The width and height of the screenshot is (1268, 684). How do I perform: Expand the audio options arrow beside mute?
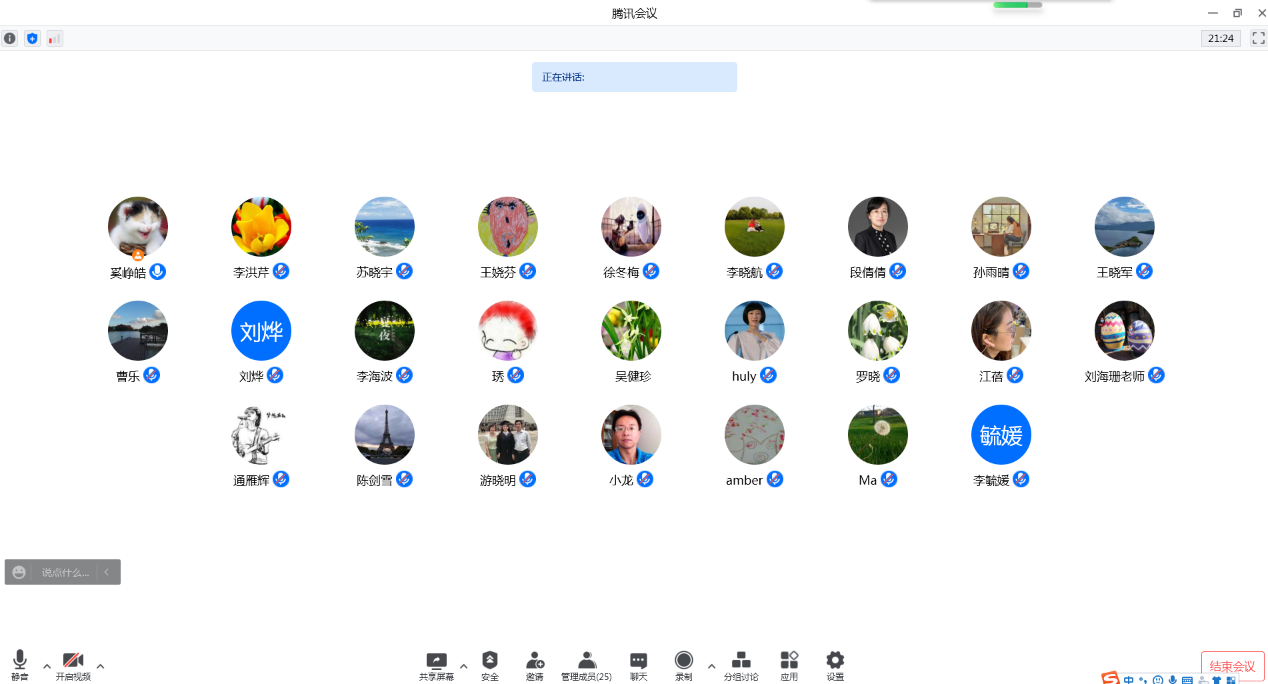click(x=46, y=666)
